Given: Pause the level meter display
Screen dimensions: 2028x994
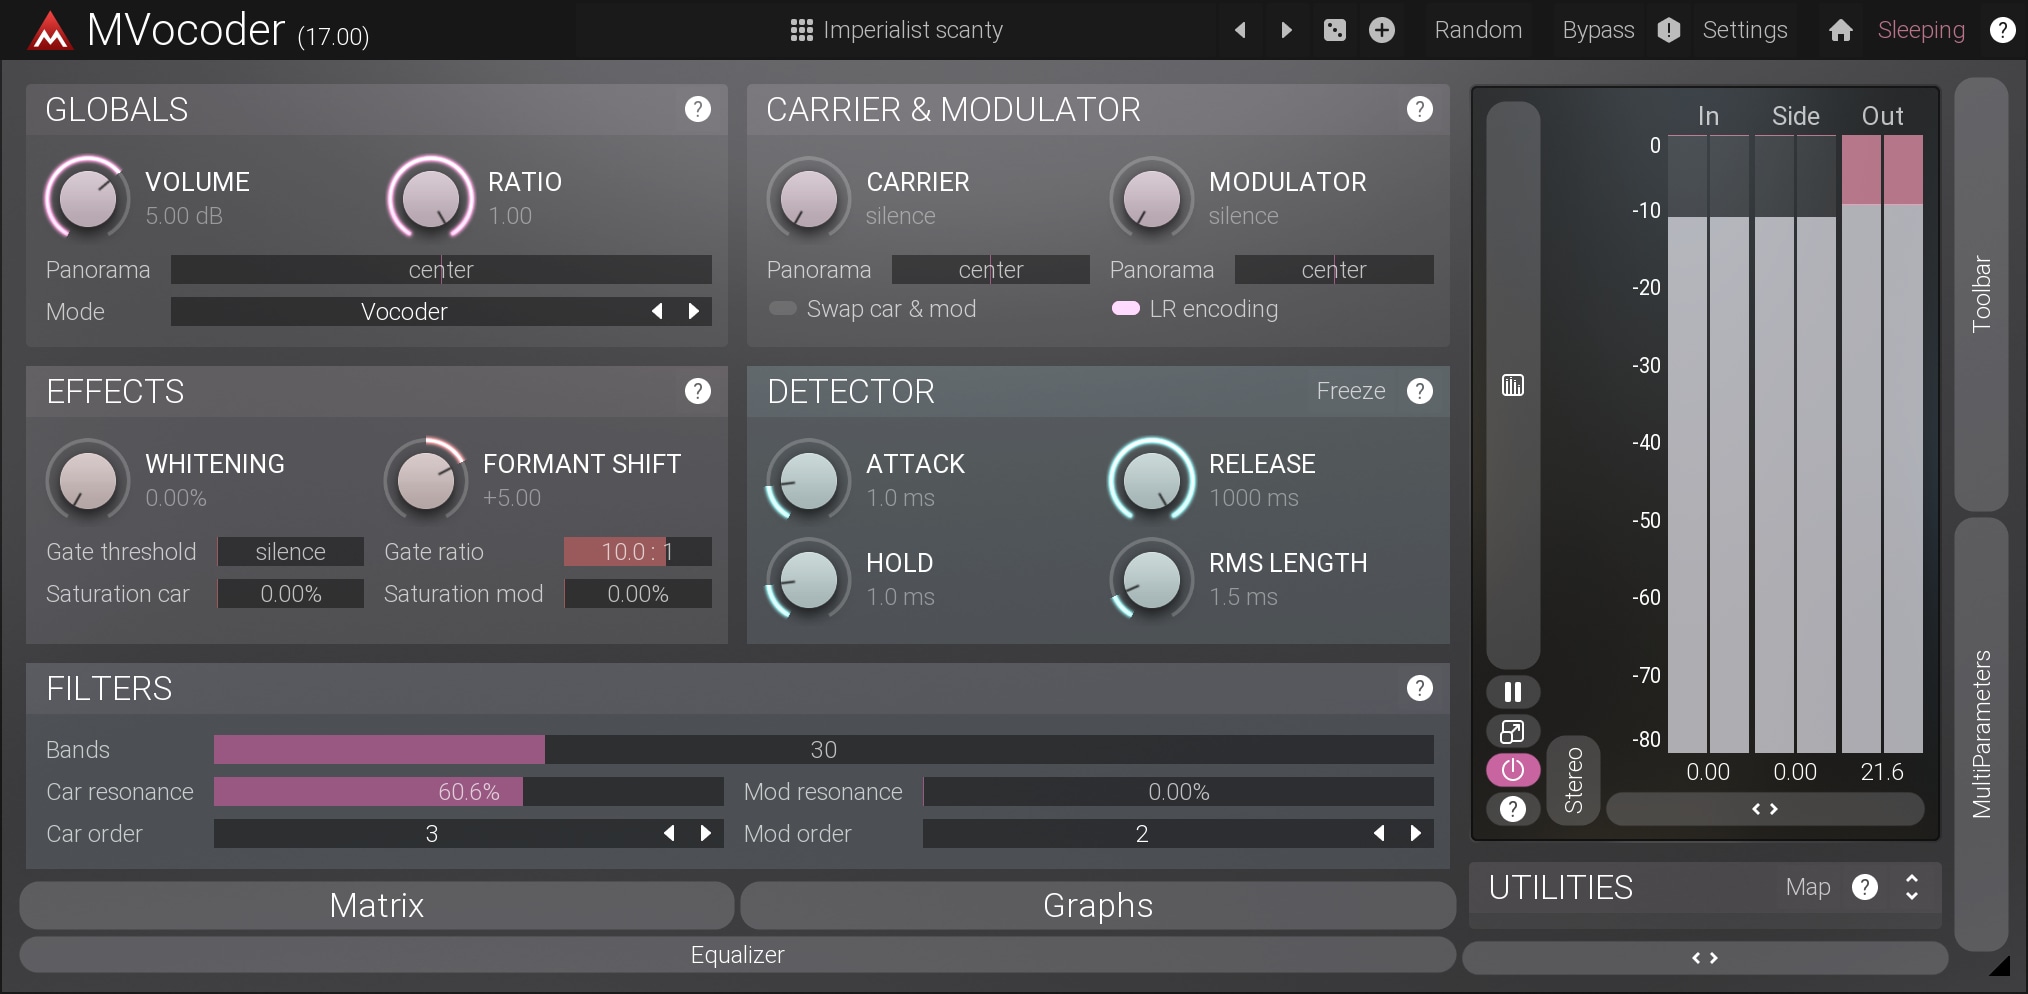Looking at the screenshot, I should pos(1512,691).
